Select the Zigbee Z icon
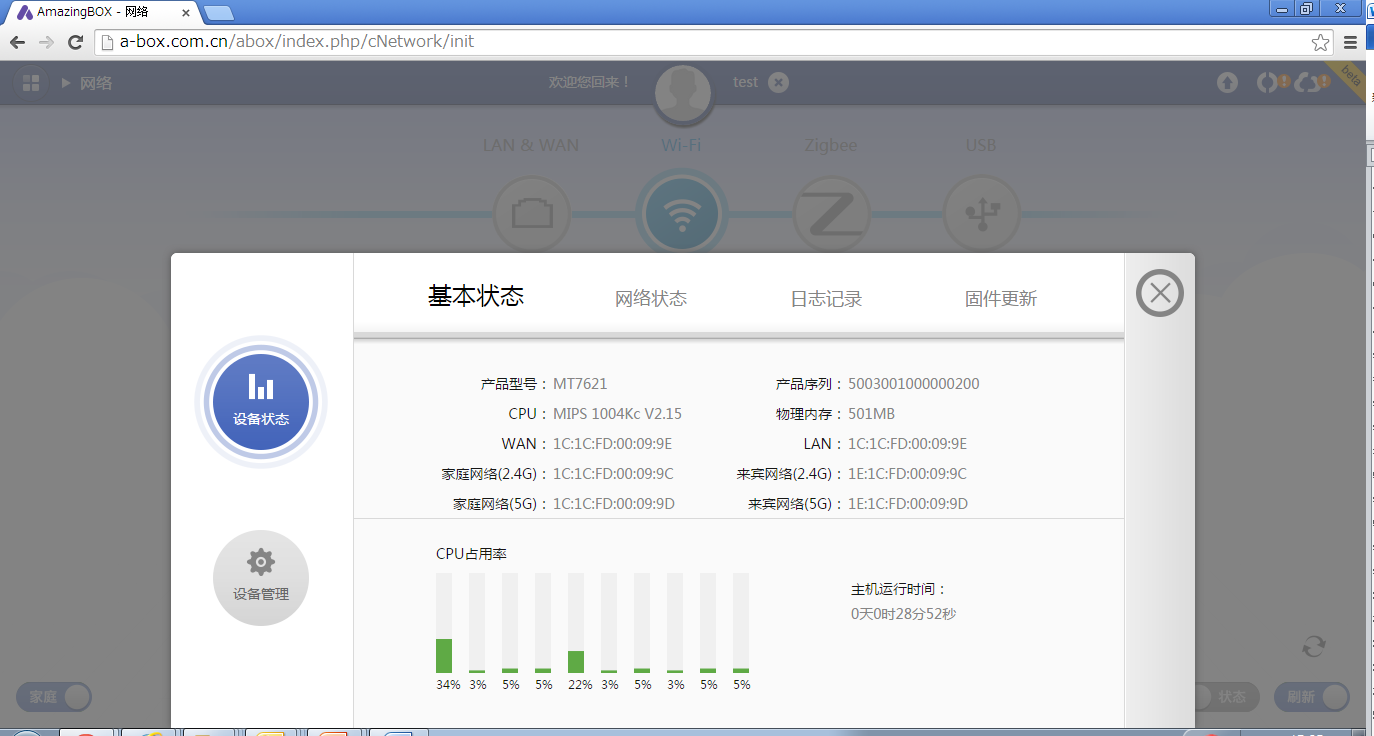 pyautogui.click(x=831, y=214)
